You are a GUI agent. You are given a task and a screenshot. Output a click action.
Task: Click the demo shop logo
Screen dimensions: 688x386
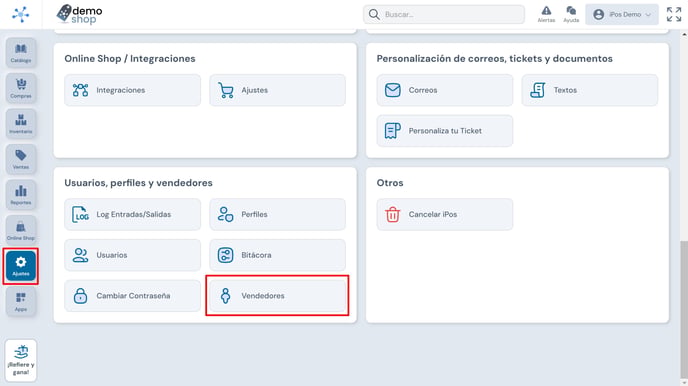click(x=79, y=14)
